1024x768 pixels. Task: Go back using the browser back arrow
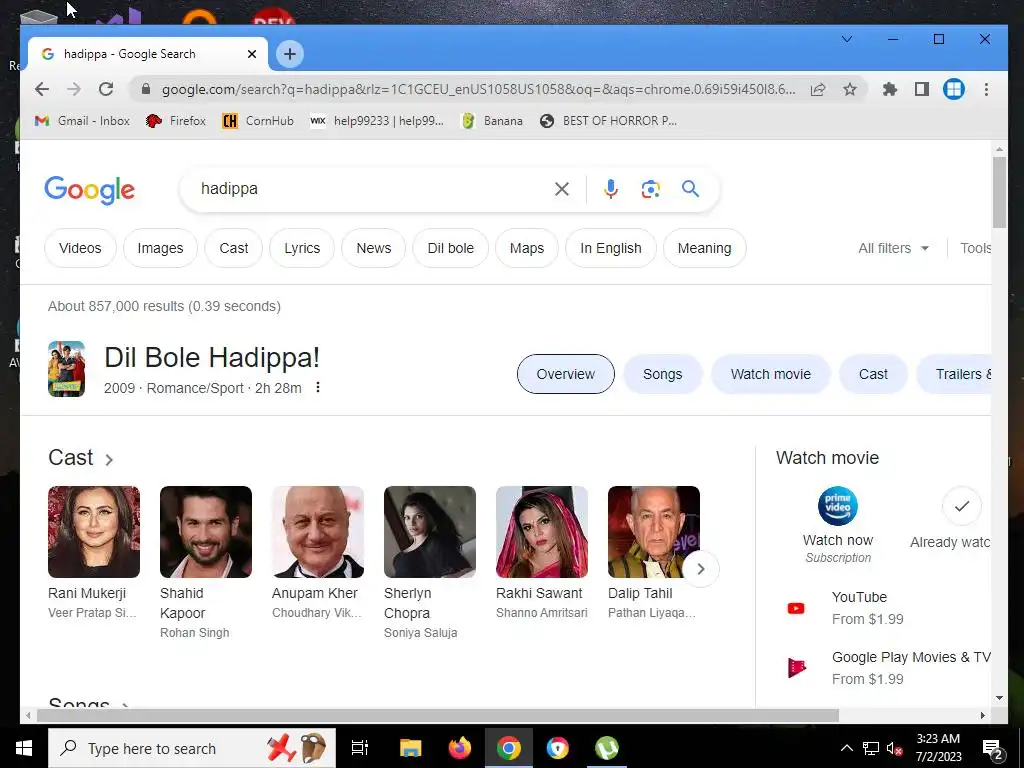click(x=42, y=89)
